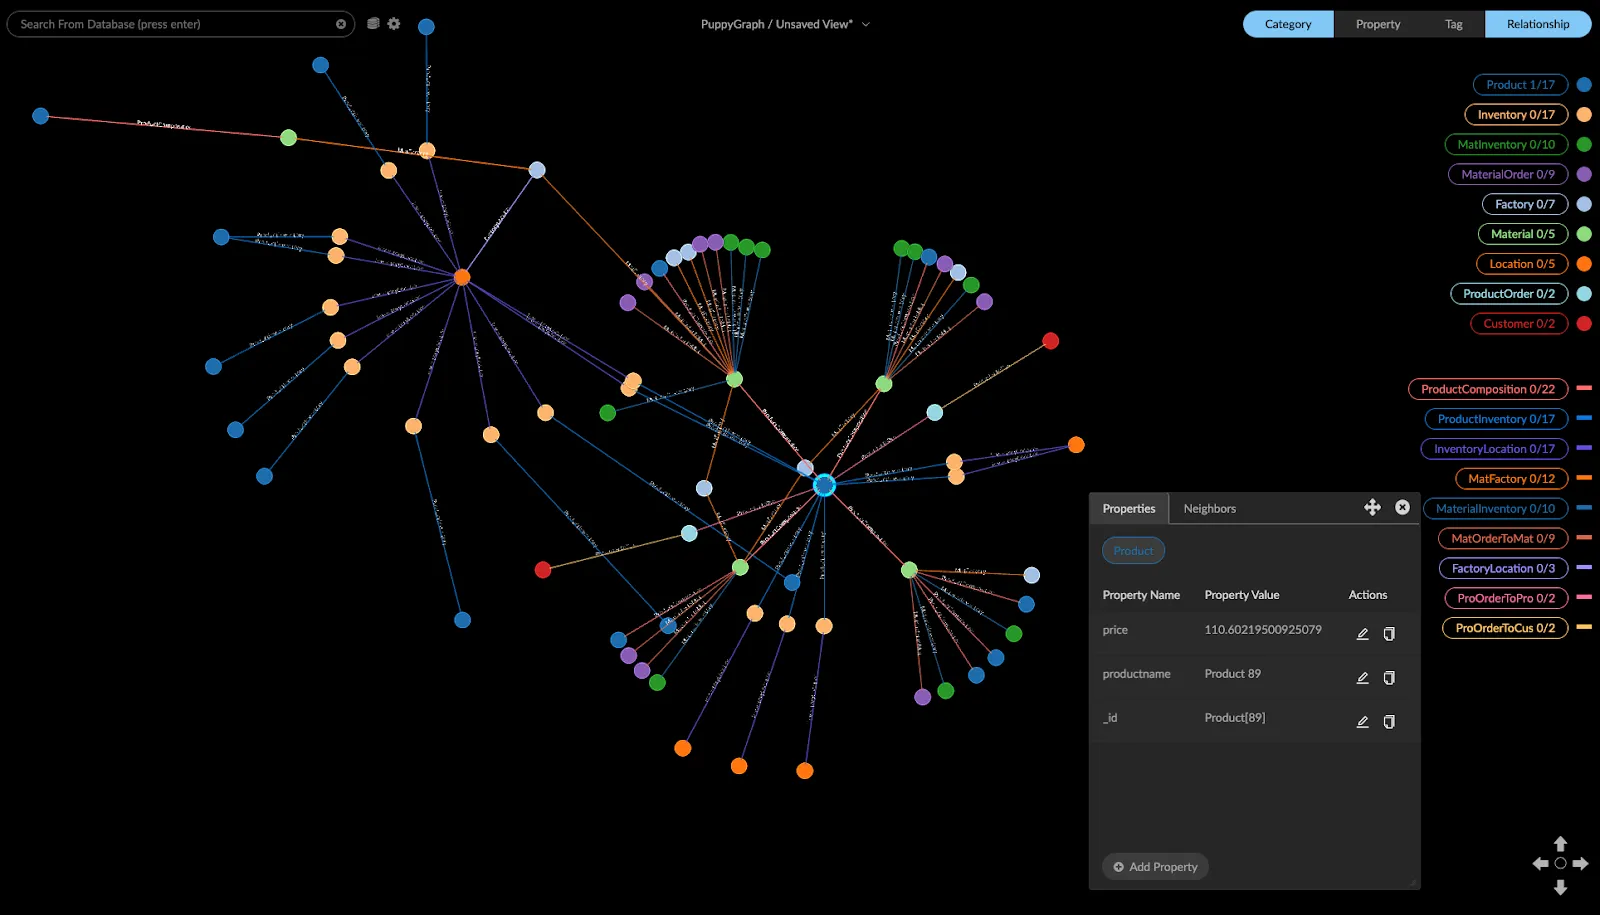Edit the price property value

[1362, 634]
